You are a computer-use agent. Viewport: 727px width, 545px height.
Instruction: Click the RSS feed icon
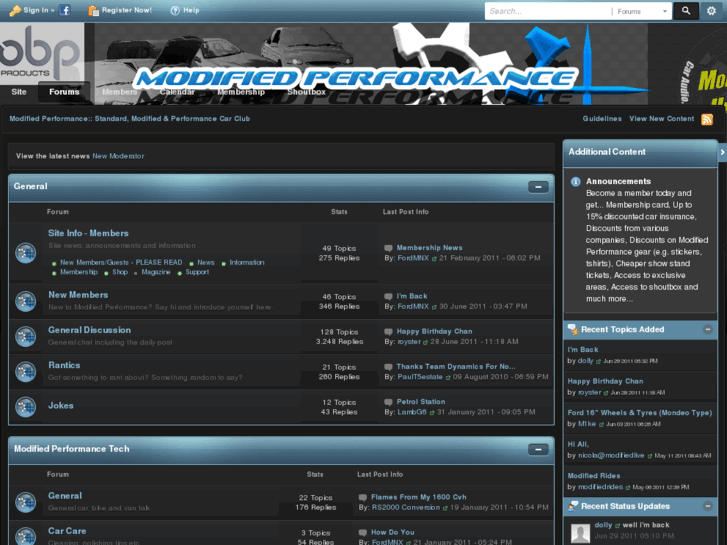tap(707, 119)
